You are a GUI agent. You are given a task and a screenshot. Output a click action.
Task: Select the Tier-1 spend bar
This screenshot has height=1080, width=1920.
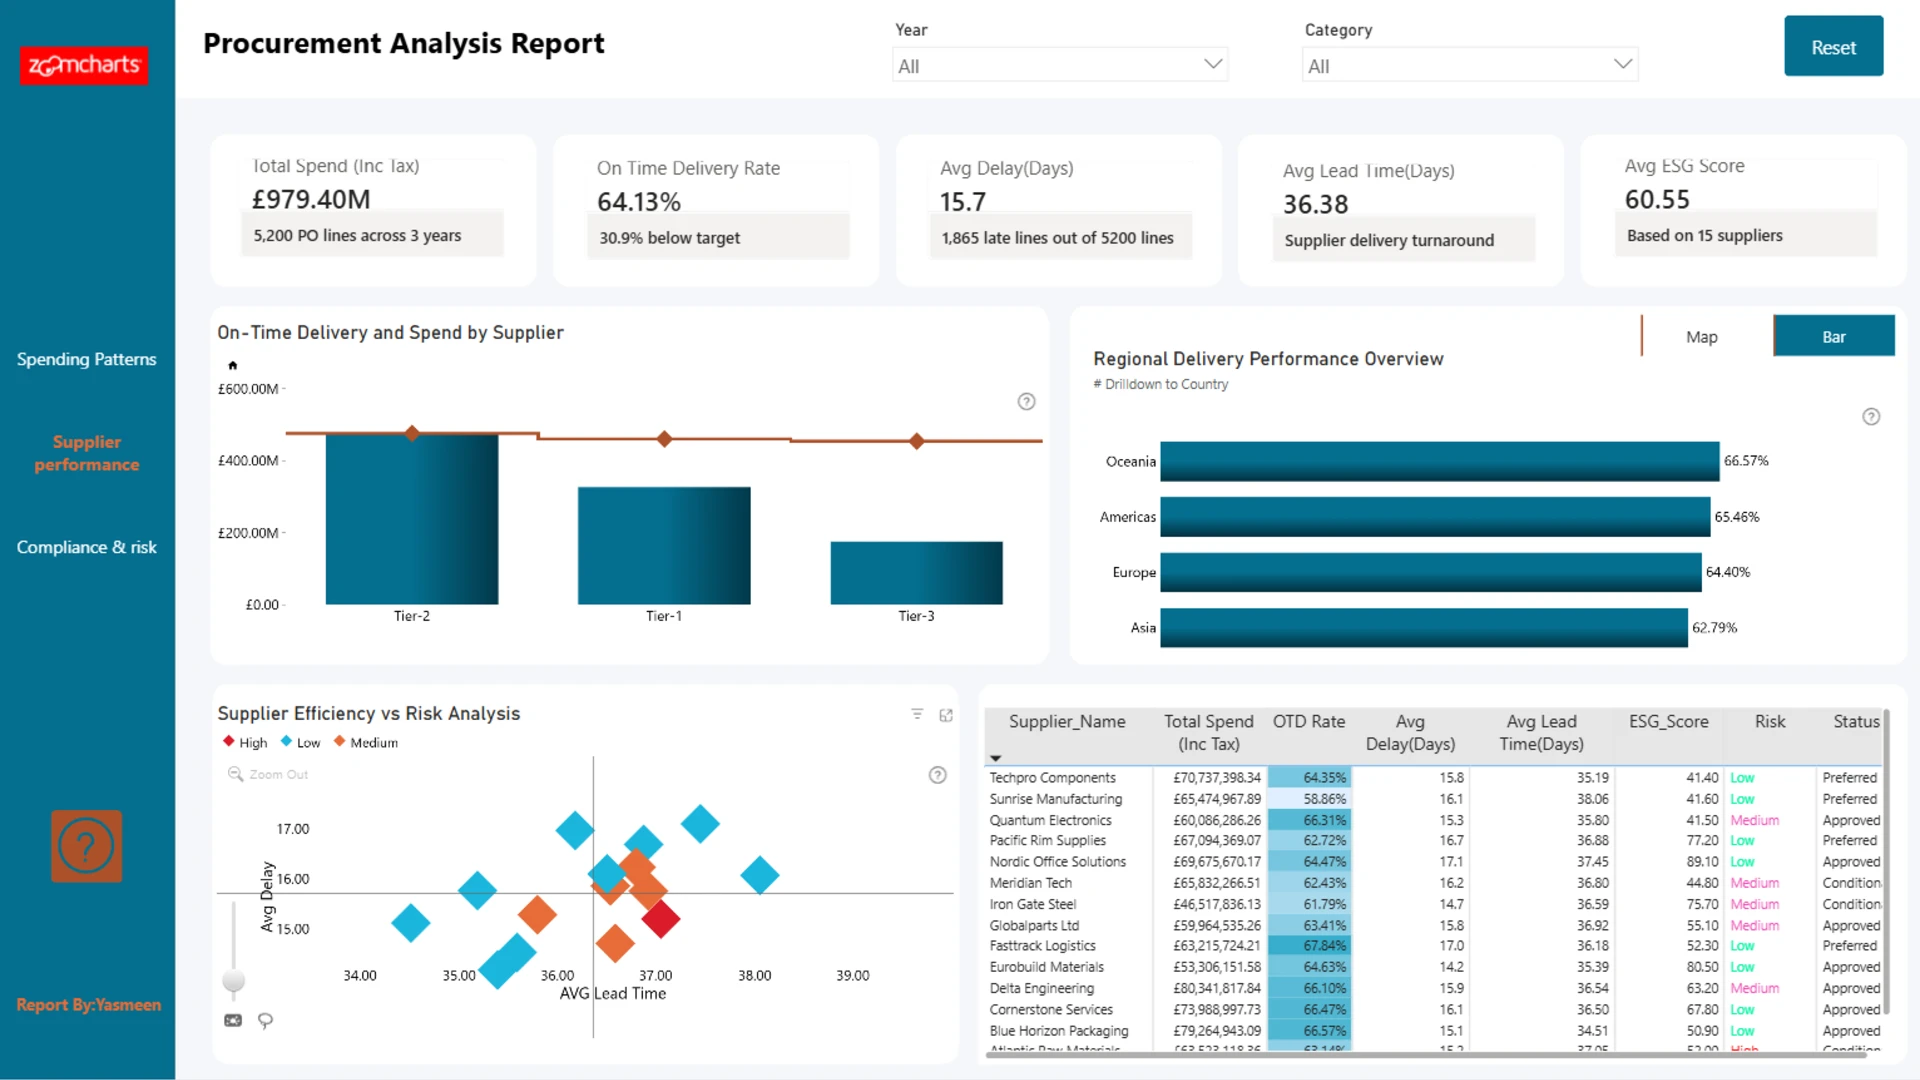pos(664,546)
